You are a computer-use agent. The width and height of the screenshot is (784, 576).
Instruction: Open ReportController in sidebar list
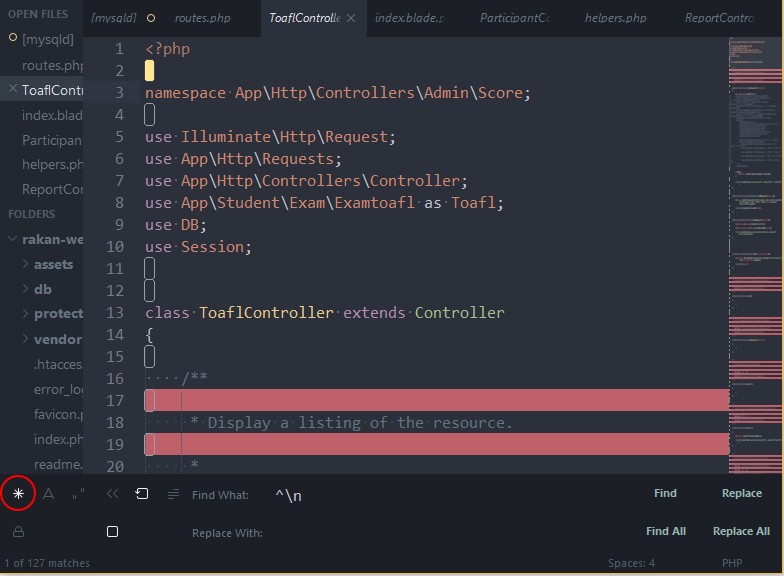point(52,190)
